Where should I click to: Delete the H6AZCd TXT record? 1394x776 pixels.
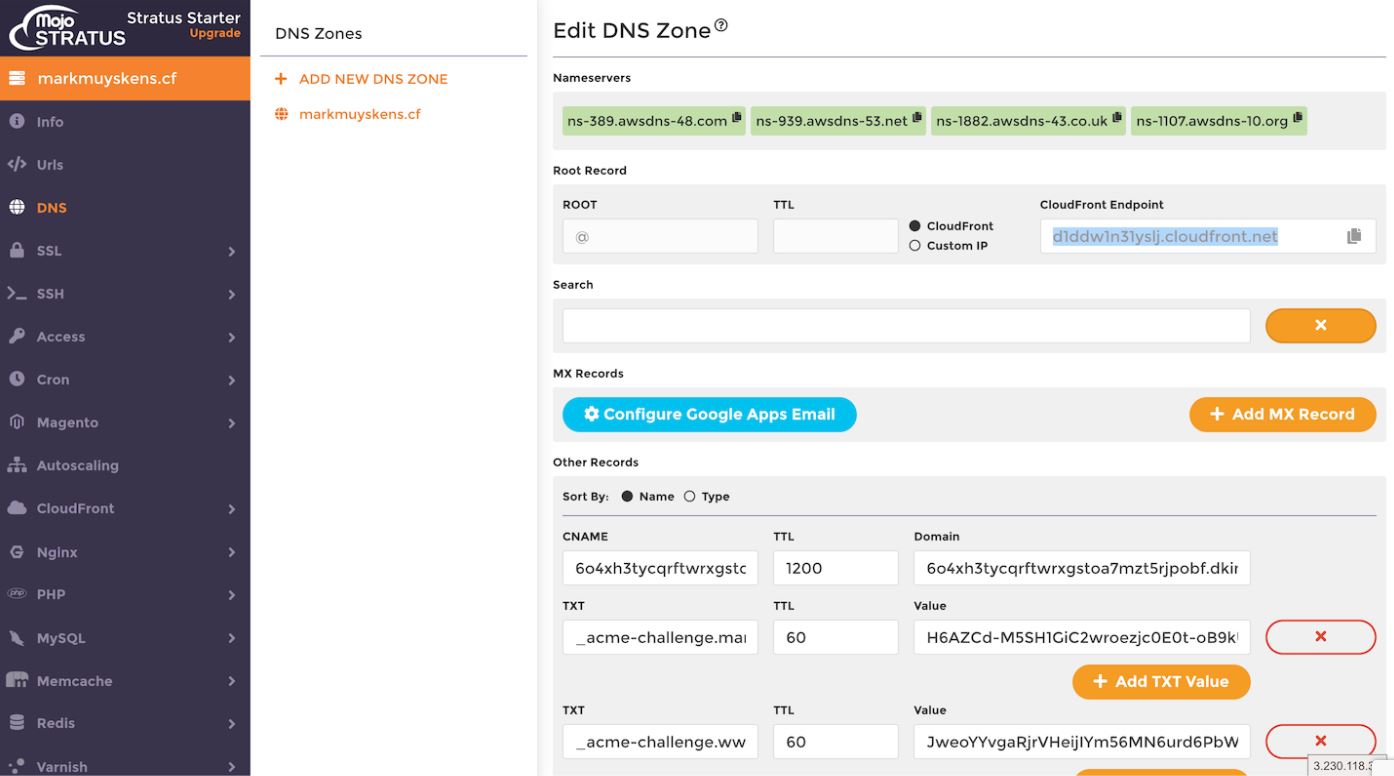[x=1320, y=637]
